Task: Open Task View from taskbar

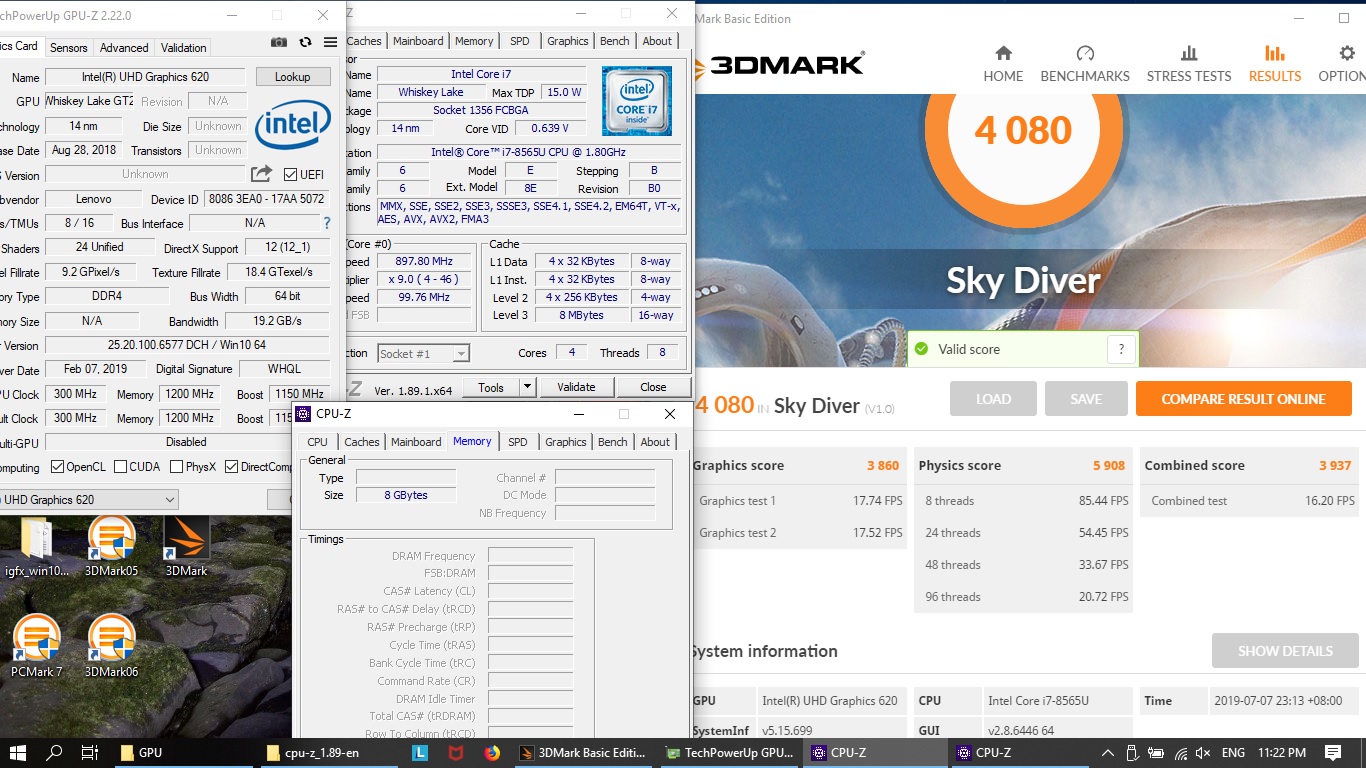Action: click(89, 753)
